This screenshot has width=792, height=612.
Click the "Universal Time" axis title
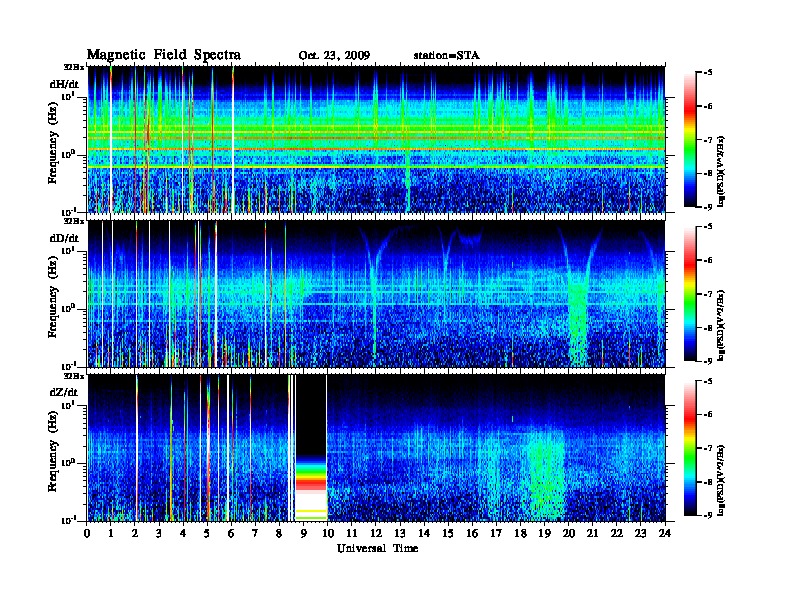(x=377, y=548)
